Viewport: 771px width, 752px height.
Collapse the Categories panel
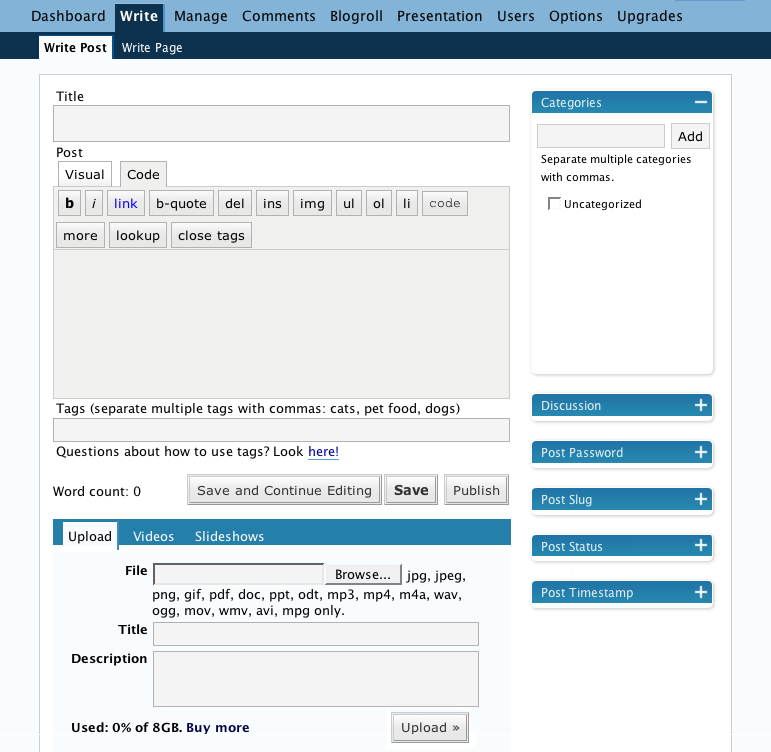700,102
